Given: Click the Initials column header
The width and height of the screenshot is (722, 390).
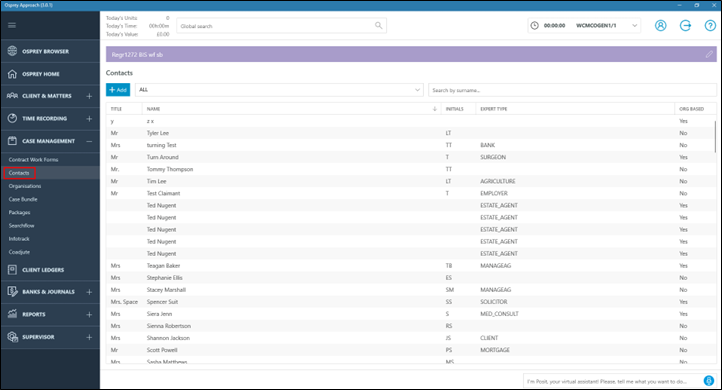Looking at the screenshot, I should coord(454,109).
